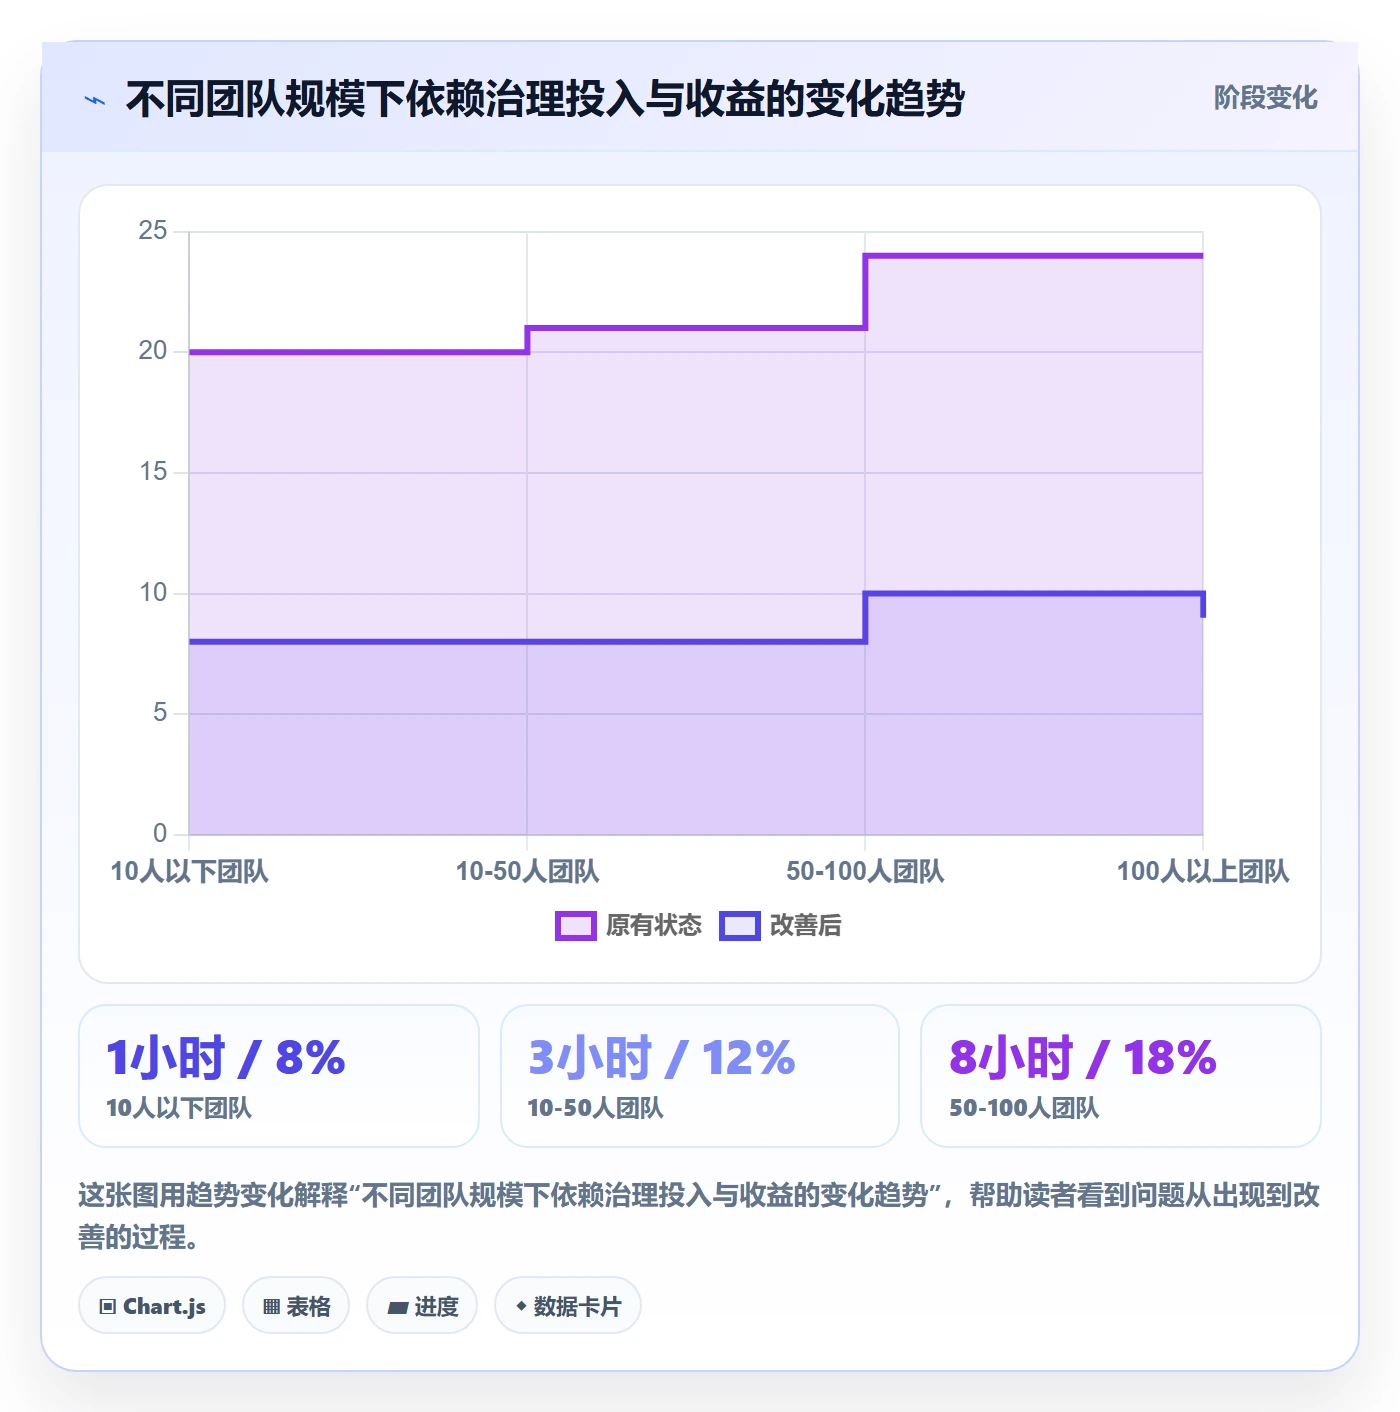Click the 改善后 blue legend swatch
Viewport: 1400px width, 1412px height.
click(740, 926)
